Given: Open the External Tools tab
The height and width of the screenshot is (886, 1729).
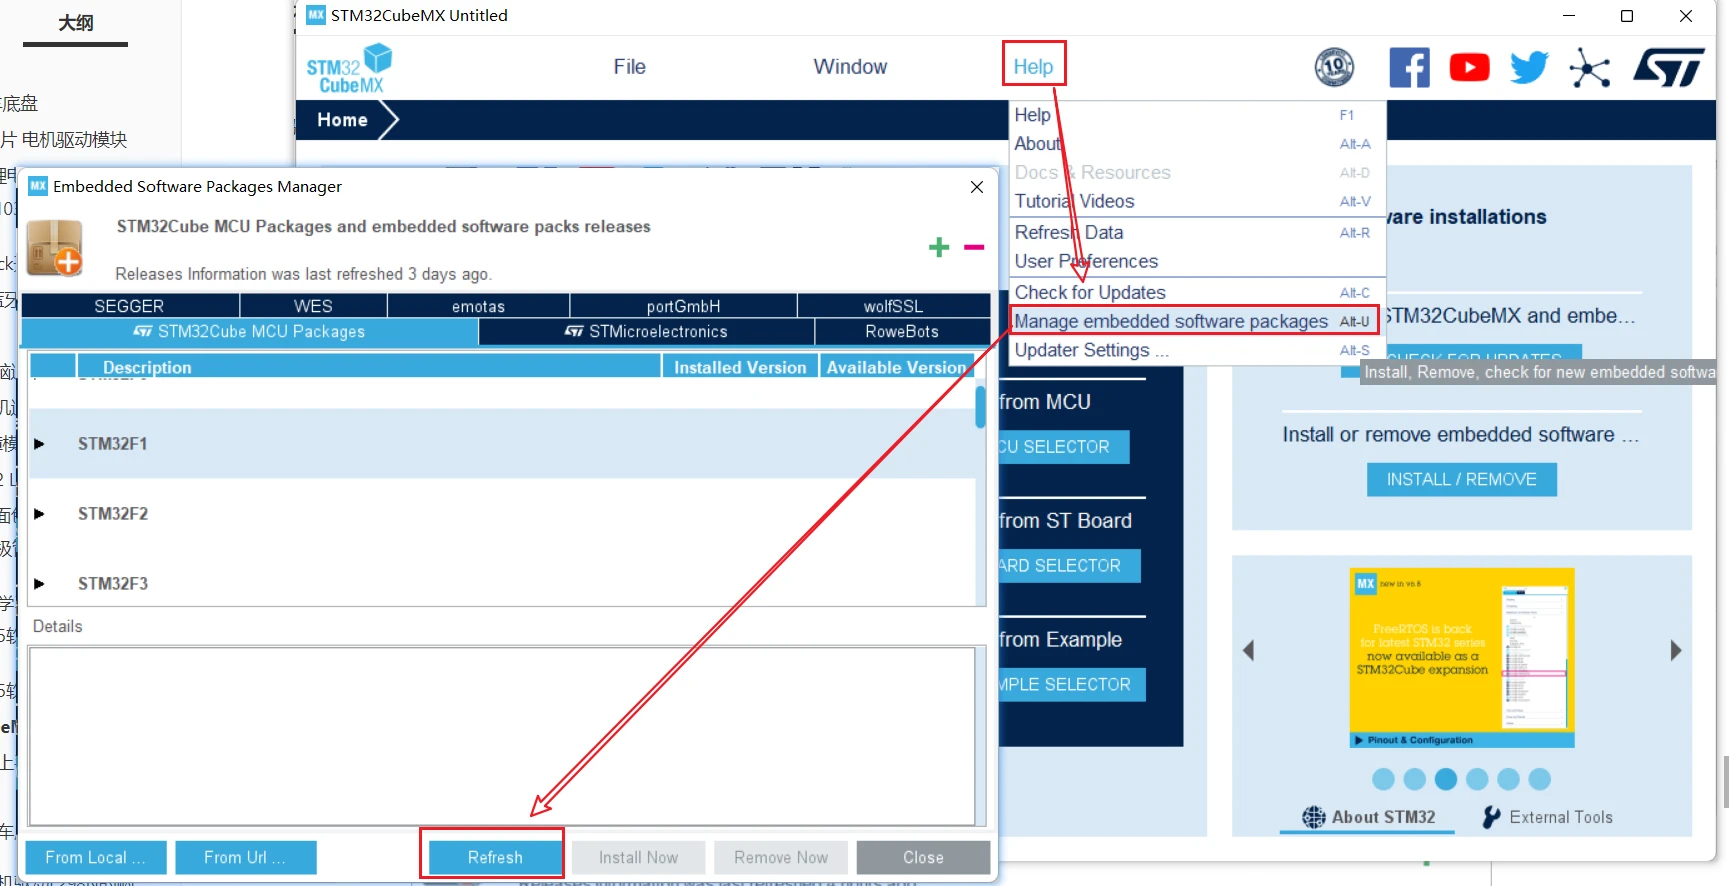Looking at the screenshot, I should click(1547, 817).
